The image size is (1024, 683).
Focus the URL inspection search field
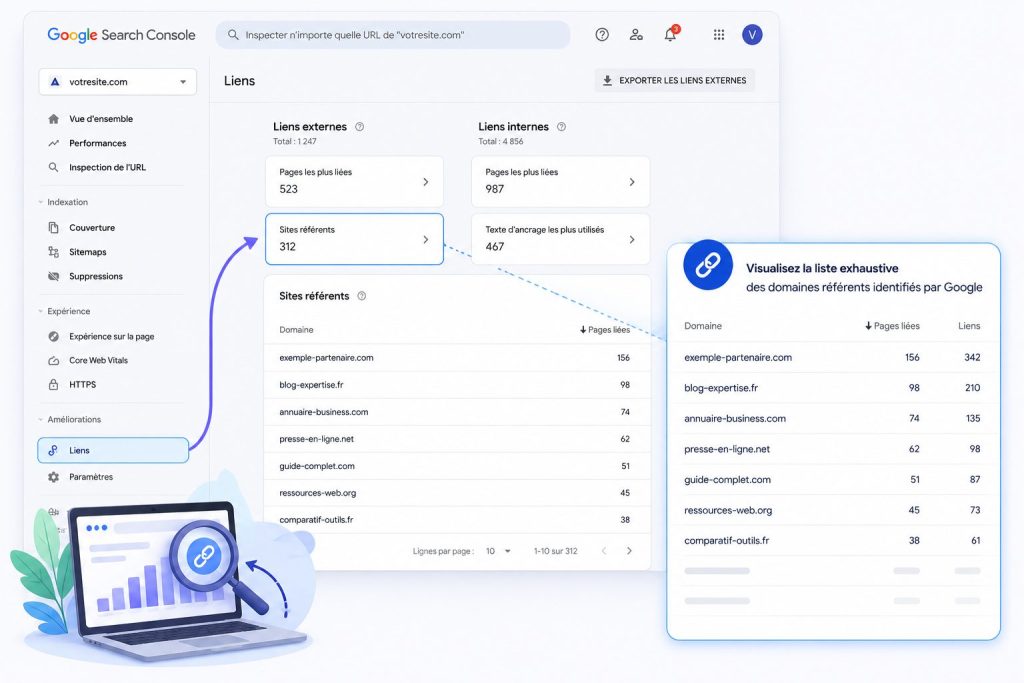pos(392,35)
